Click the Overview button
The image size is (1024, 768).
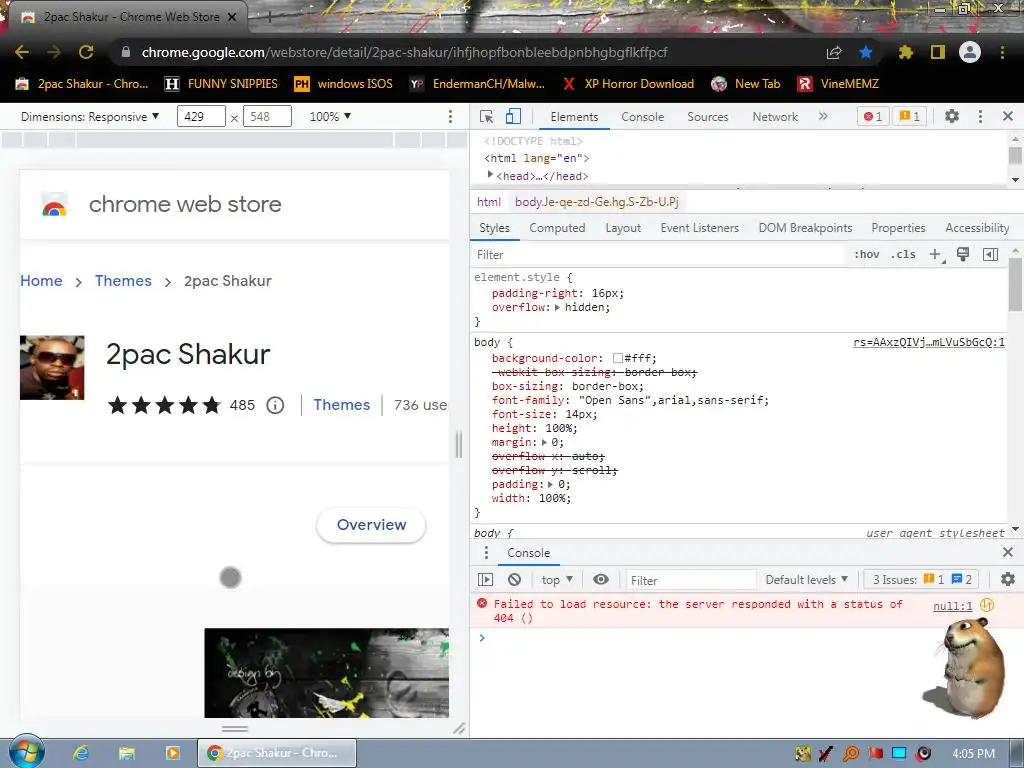pos(371,525)
